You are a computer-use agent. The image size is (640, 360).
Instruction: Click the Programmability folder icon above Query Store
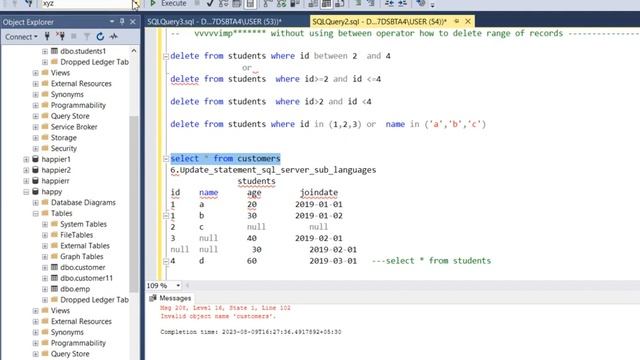point(45,105)
